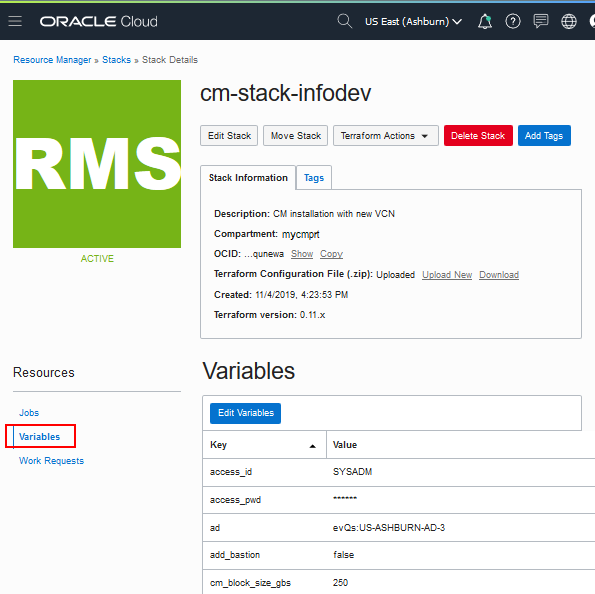Open Work Requests in Resources list
Image resolution: width=595 pixels, height=594 pixels.
[x=51, y=460]
